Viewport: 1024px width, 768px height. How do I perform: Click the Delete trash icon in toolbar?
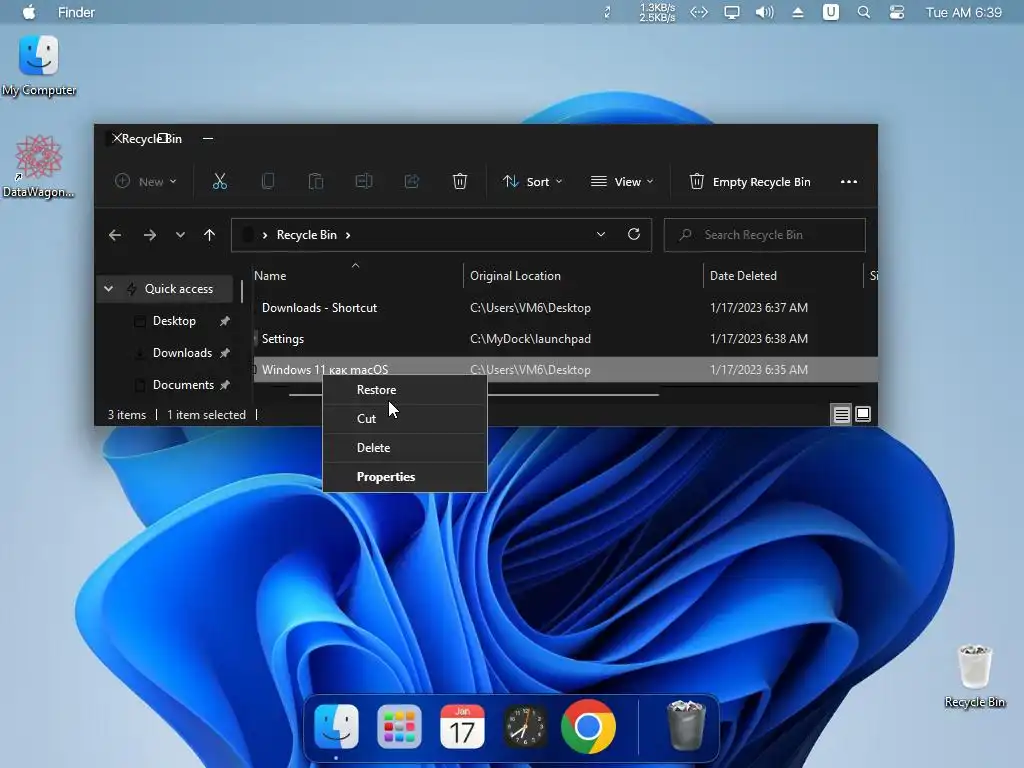(x=460, y=182)
